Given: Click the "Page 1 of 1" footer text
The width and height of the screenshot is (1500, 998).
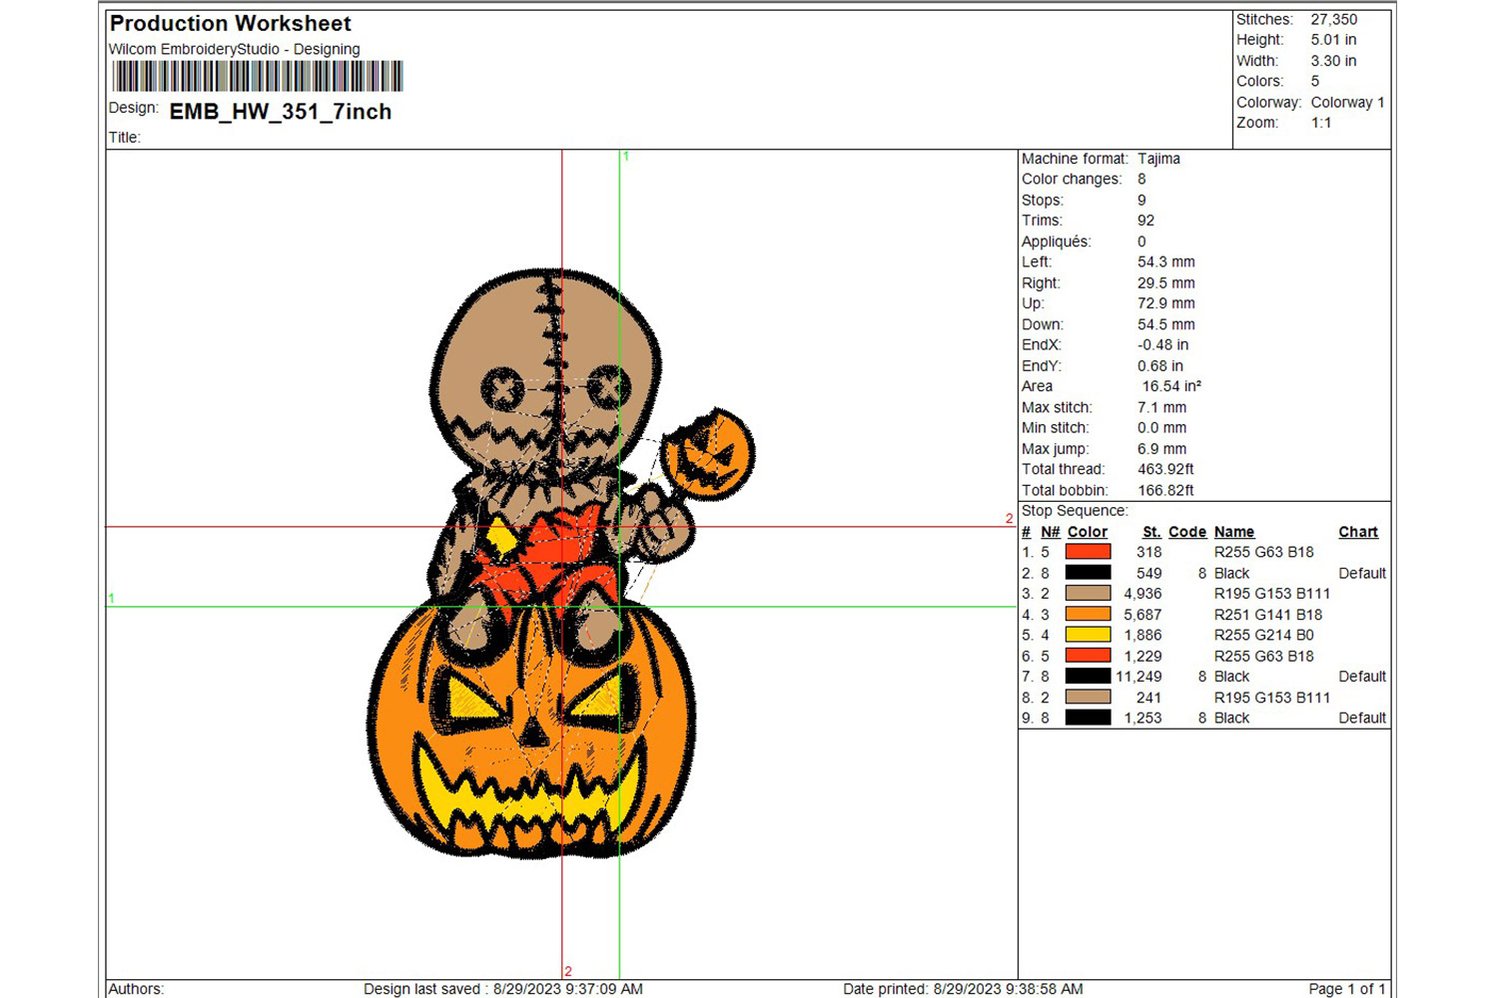Looking at the screenshot, I should (1347, 989).
